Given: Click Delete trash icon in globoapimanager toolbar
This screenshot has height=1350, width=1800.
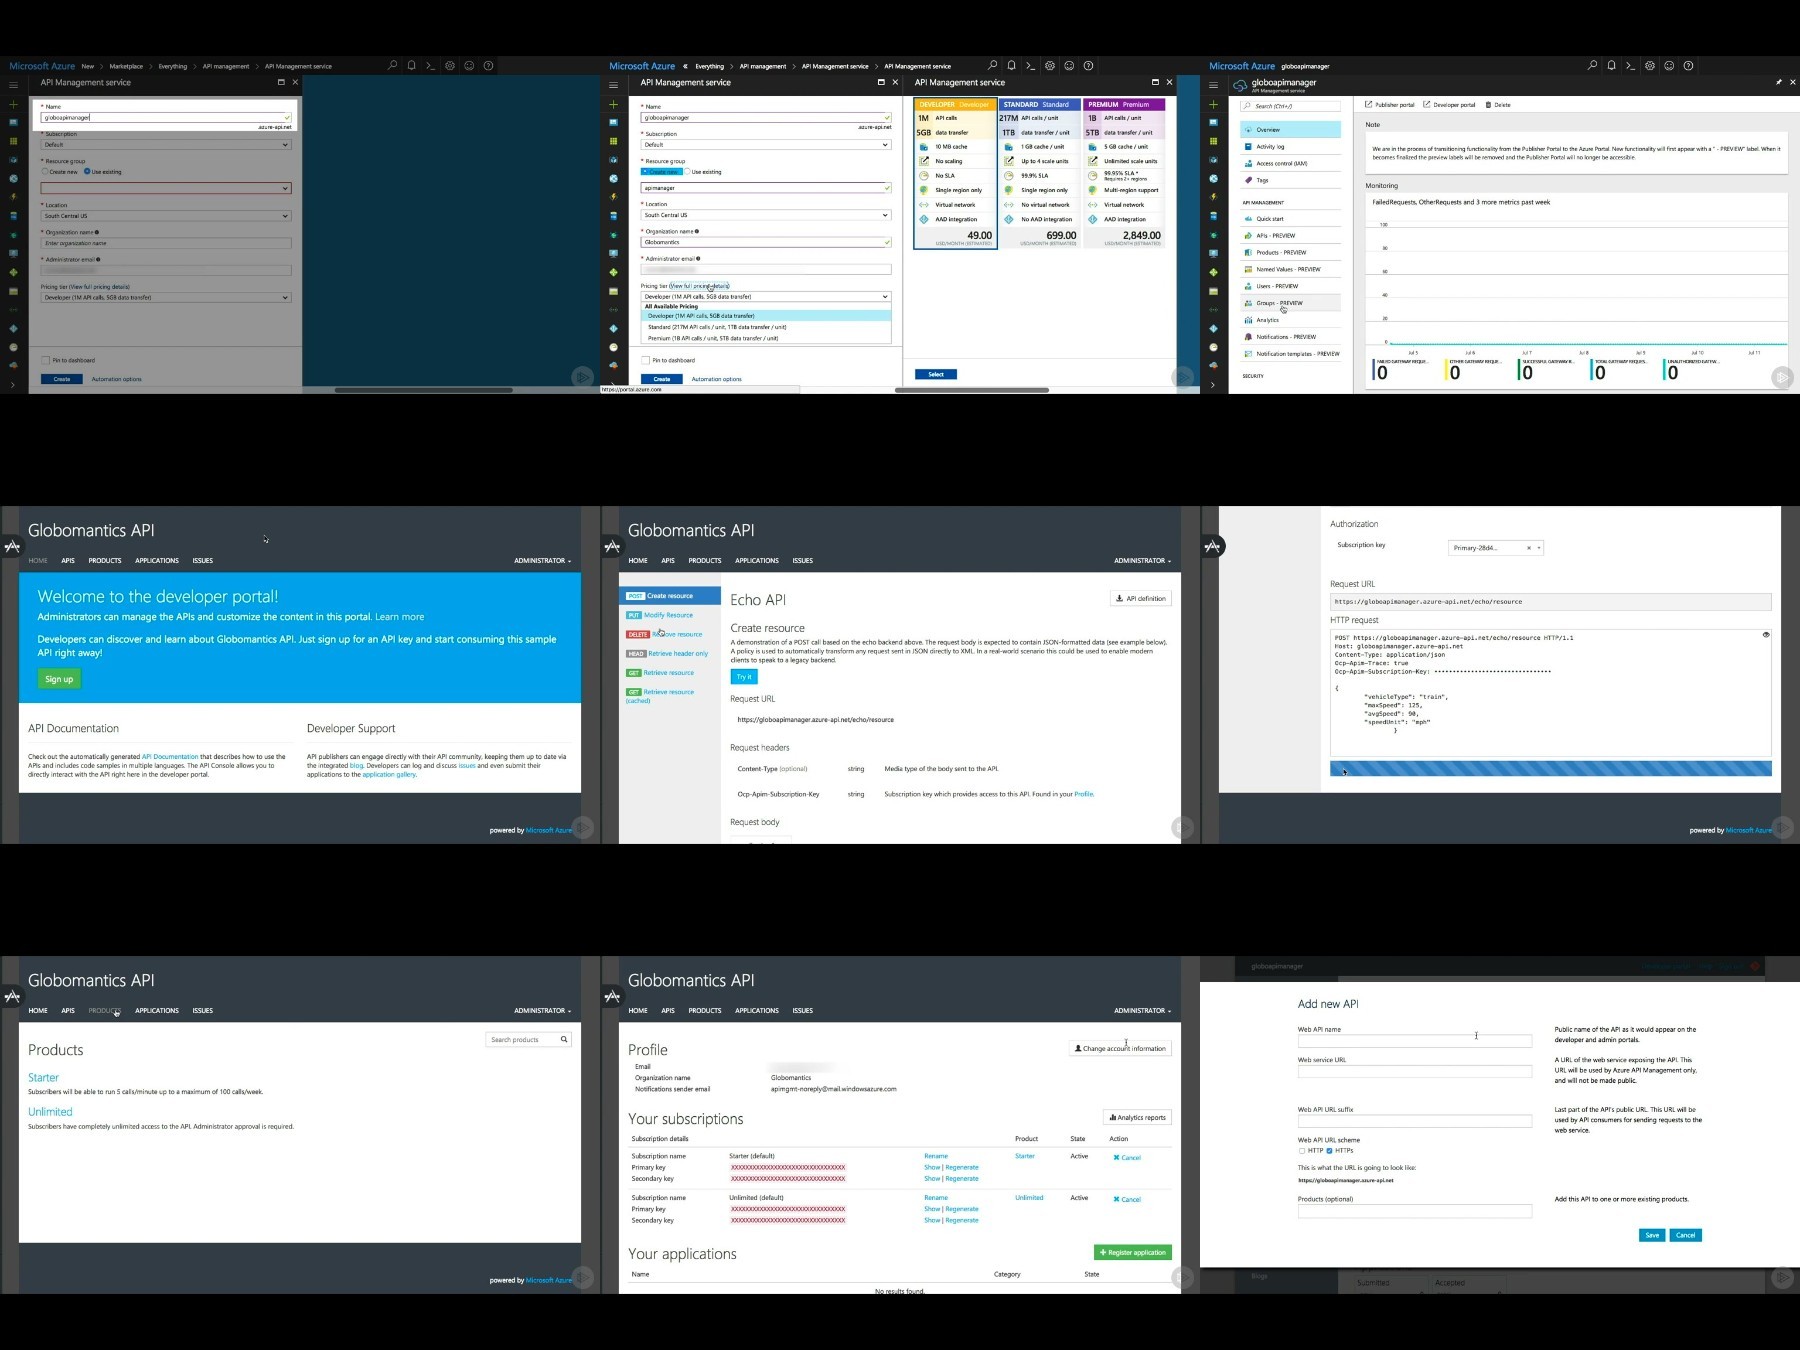Looking at the screenshot, I should pos(1498,105).
